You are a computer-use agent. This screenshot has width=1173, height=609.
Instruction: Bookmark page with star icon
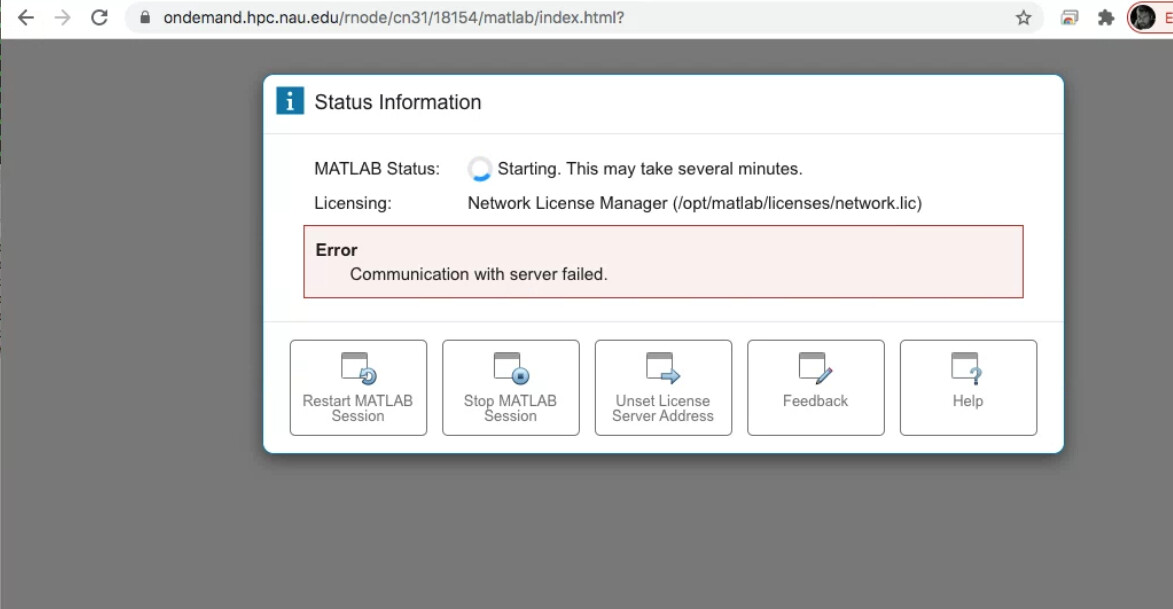point(1023,17)
